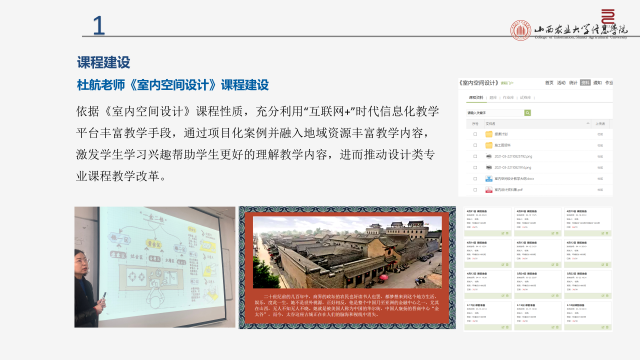Screen dimensions: 640x360
Task: Click the slide number 1
Action: tap(99, 25)
